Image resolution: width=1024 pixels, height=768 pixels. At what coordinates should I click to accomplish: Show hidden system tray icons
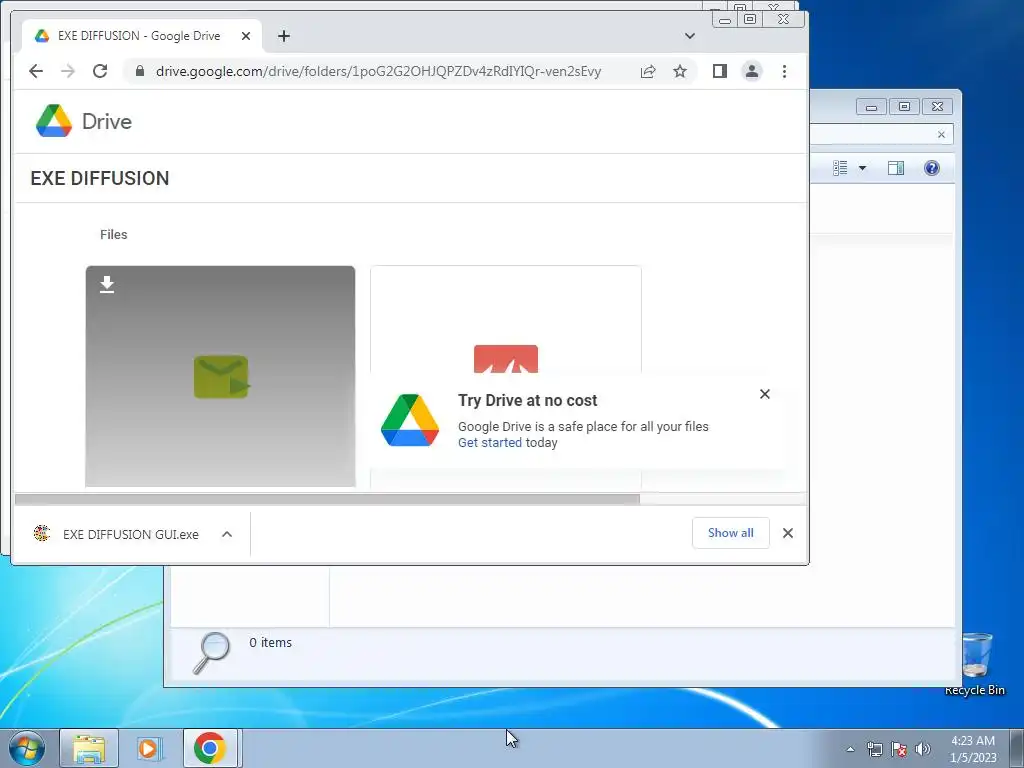pos(850,749)
